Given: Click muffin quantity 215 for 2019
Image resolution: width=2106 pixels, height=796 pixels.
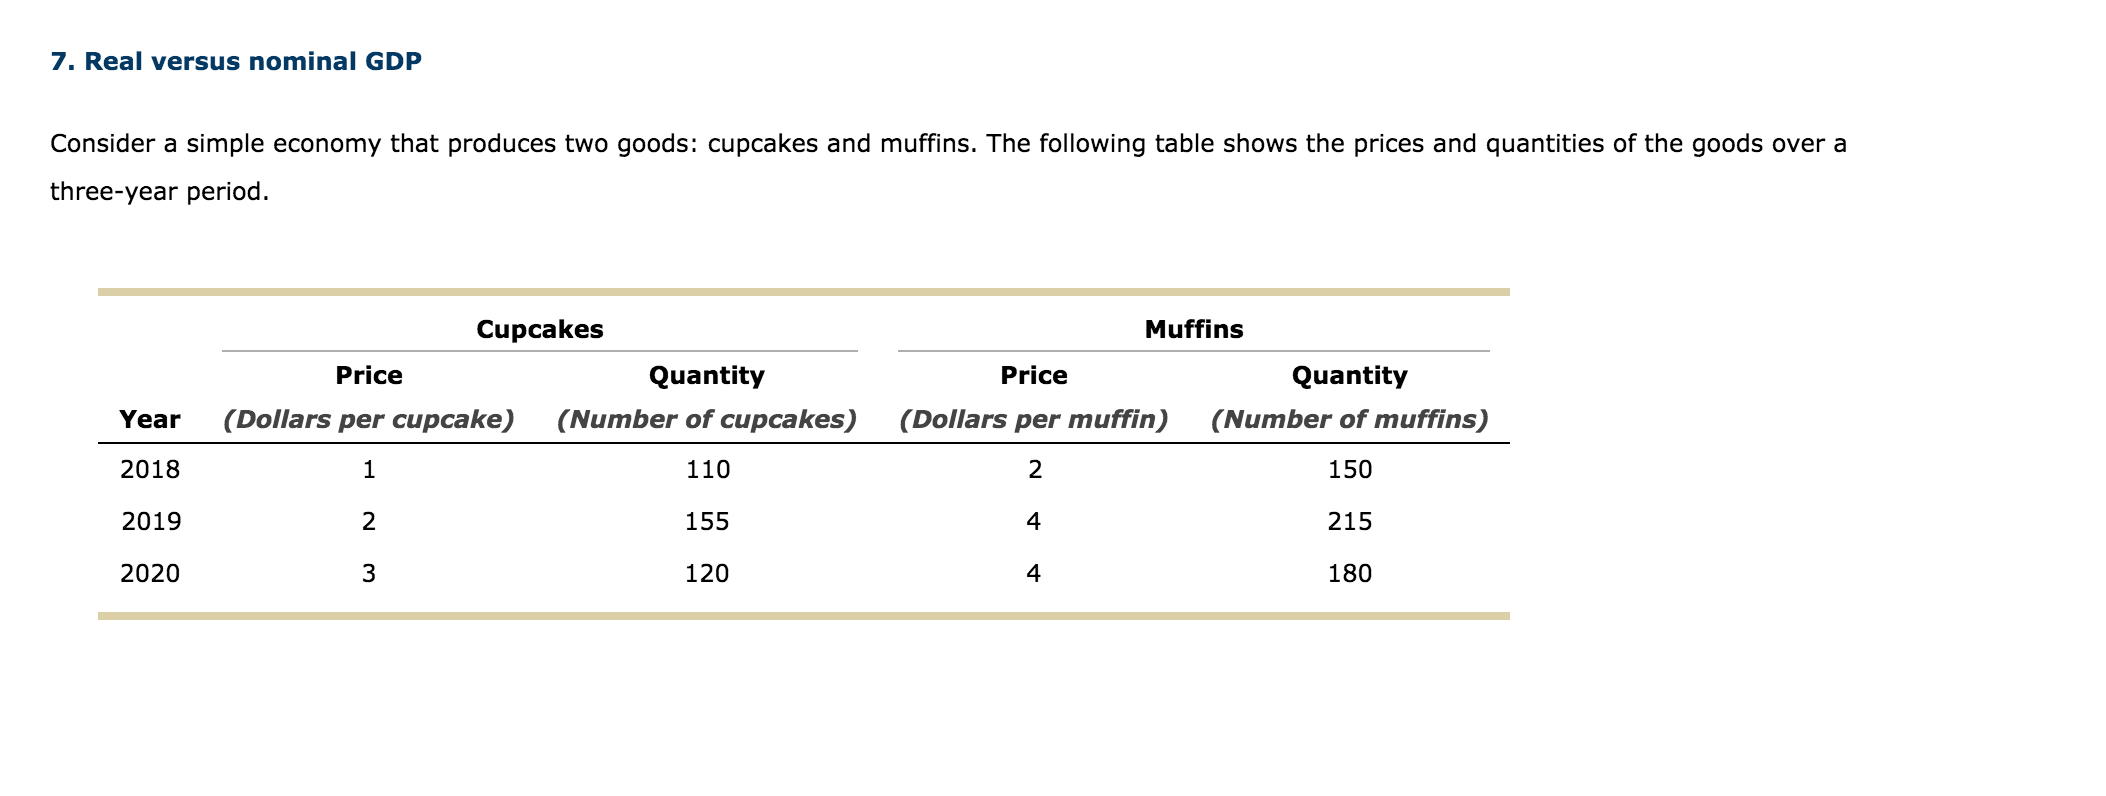Looking at the screenshot, I should pos(1350,521).
